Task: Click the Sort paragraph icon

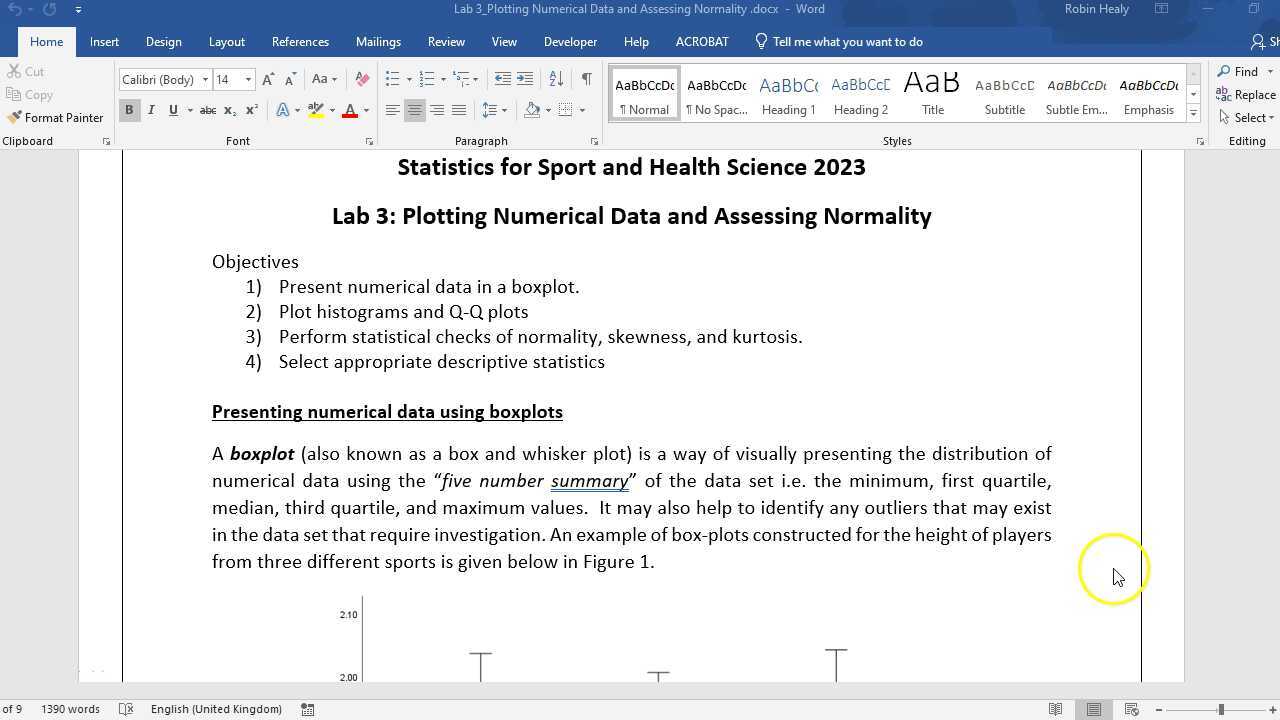Action: 556,79
